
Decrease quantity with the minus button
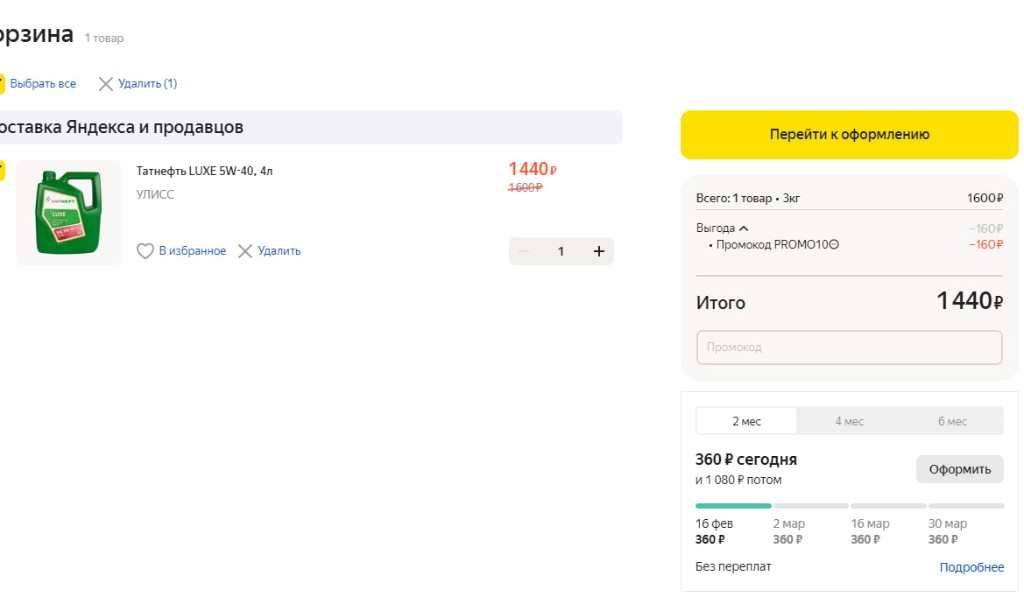point(524,251)
